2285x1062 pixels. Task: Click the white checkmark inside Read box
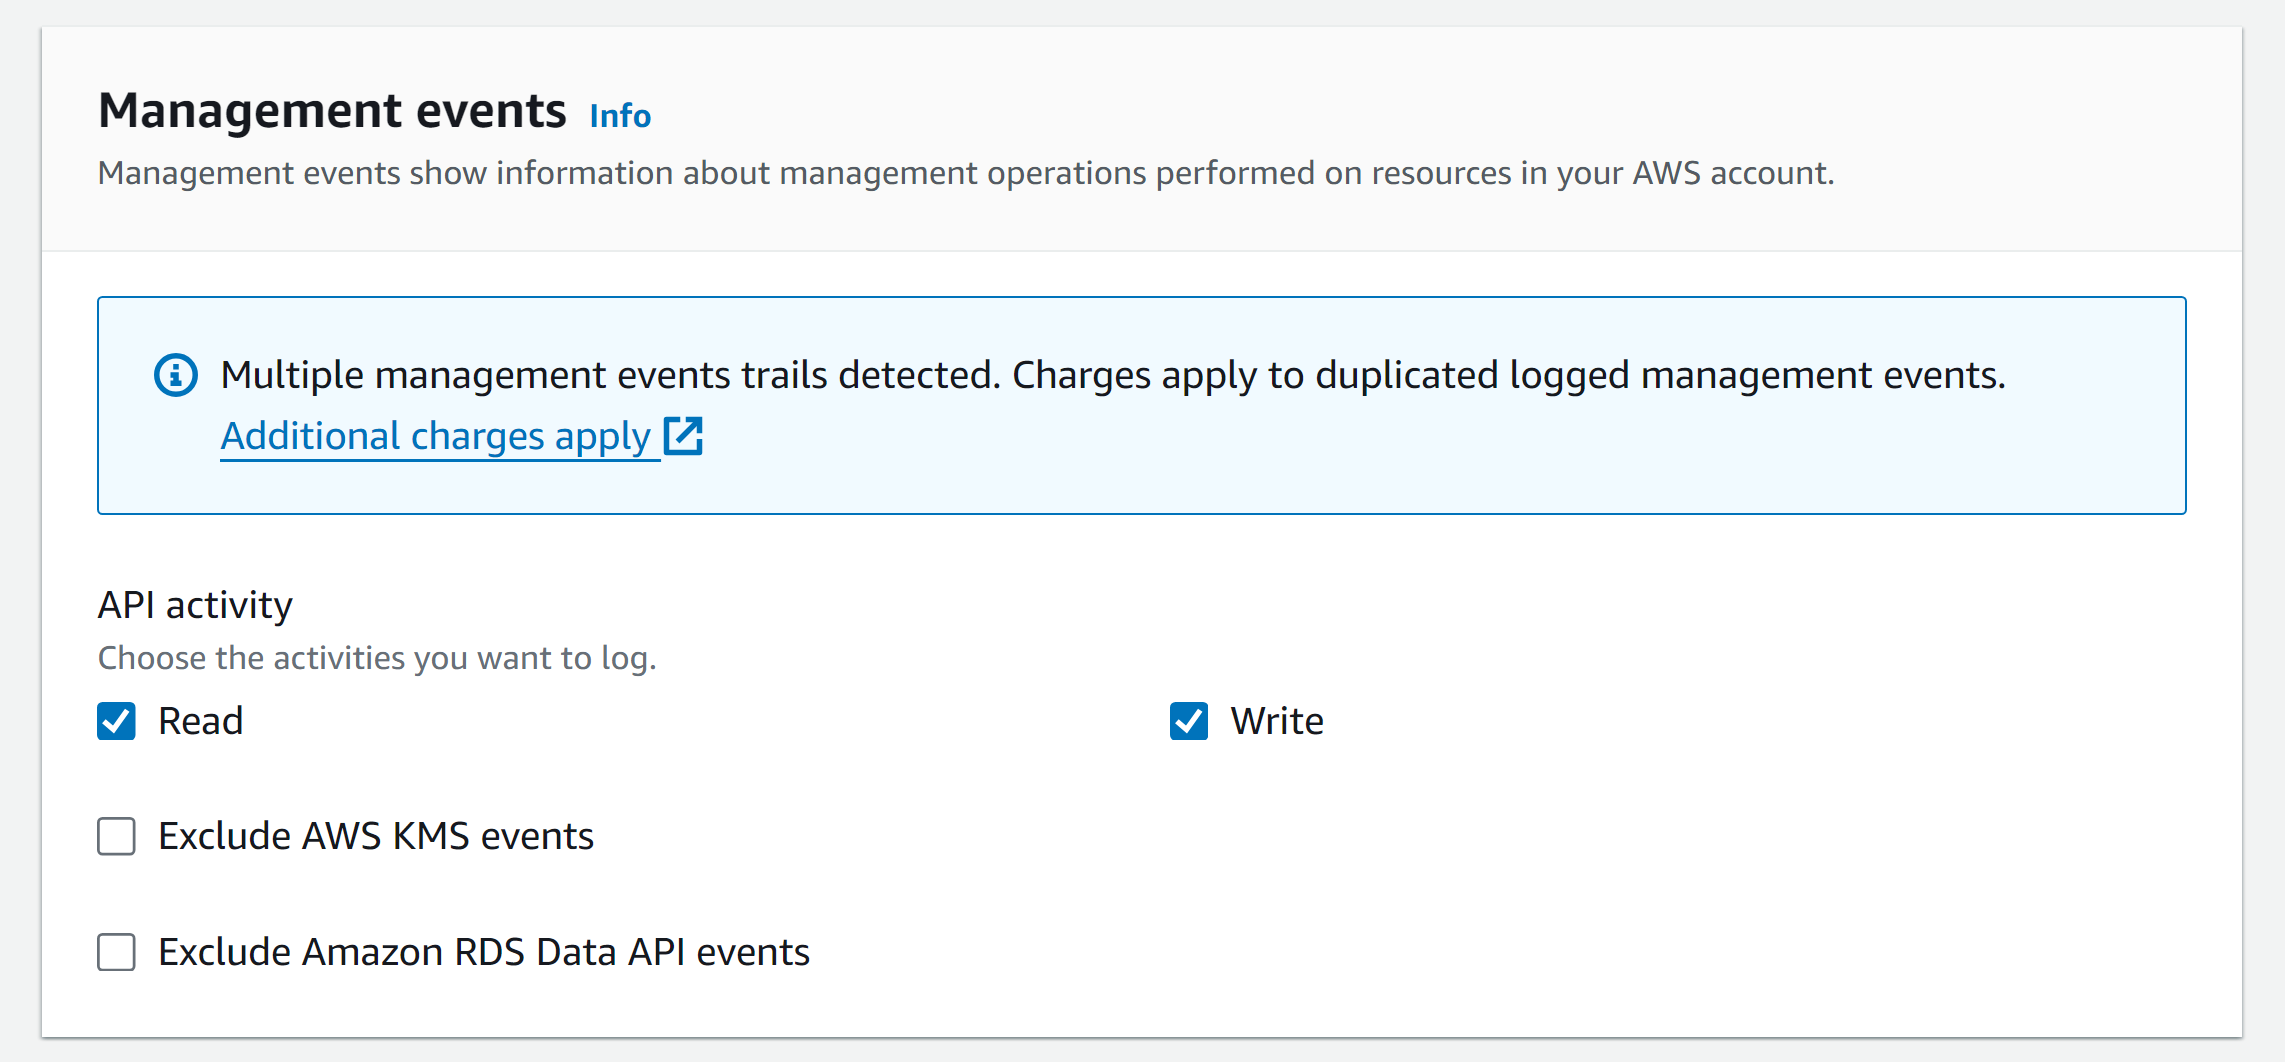click(x=117, y=721)
